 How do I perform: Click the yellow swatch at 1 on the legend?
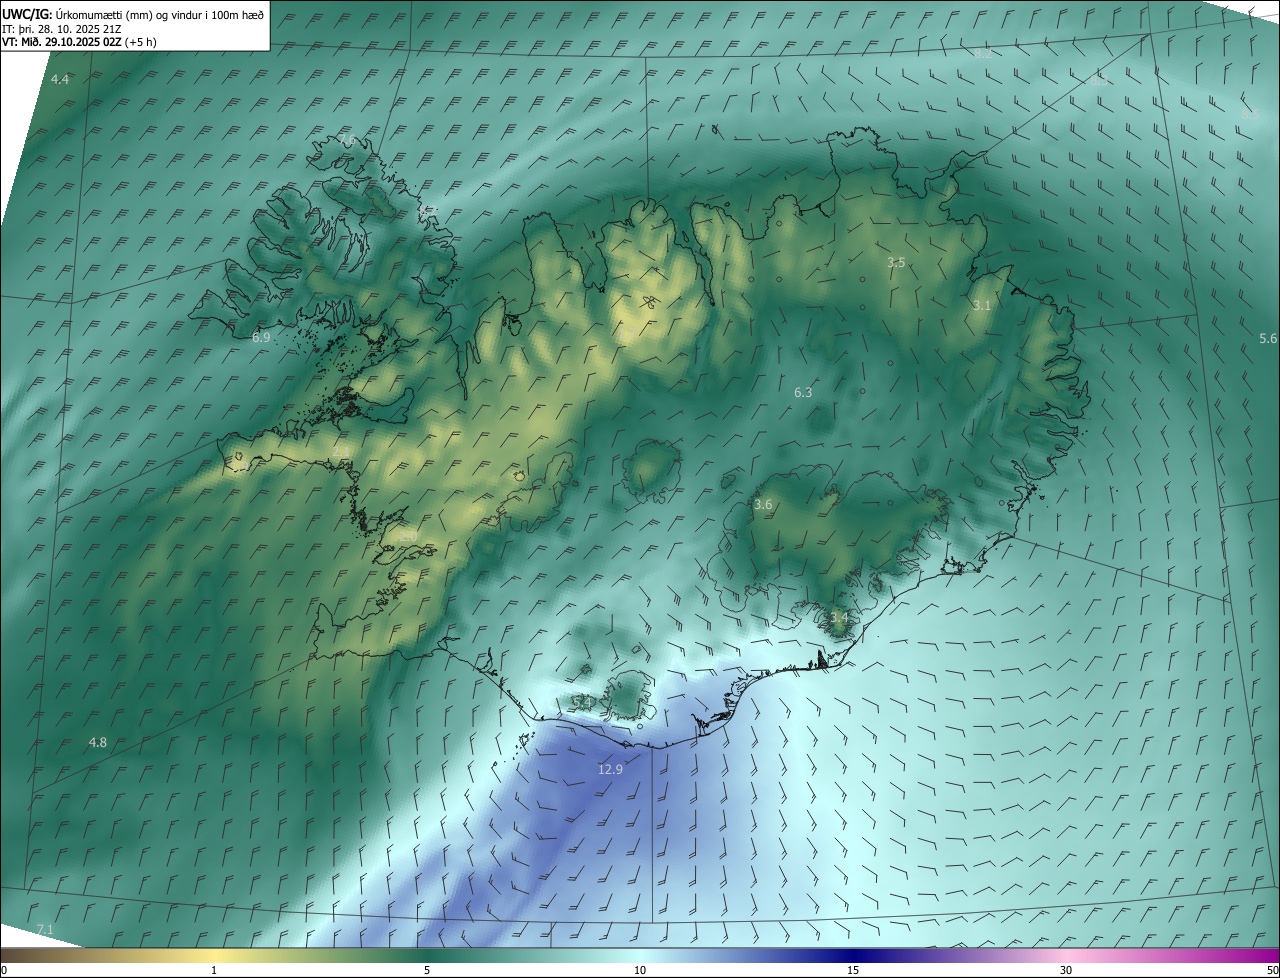[214, 955]
